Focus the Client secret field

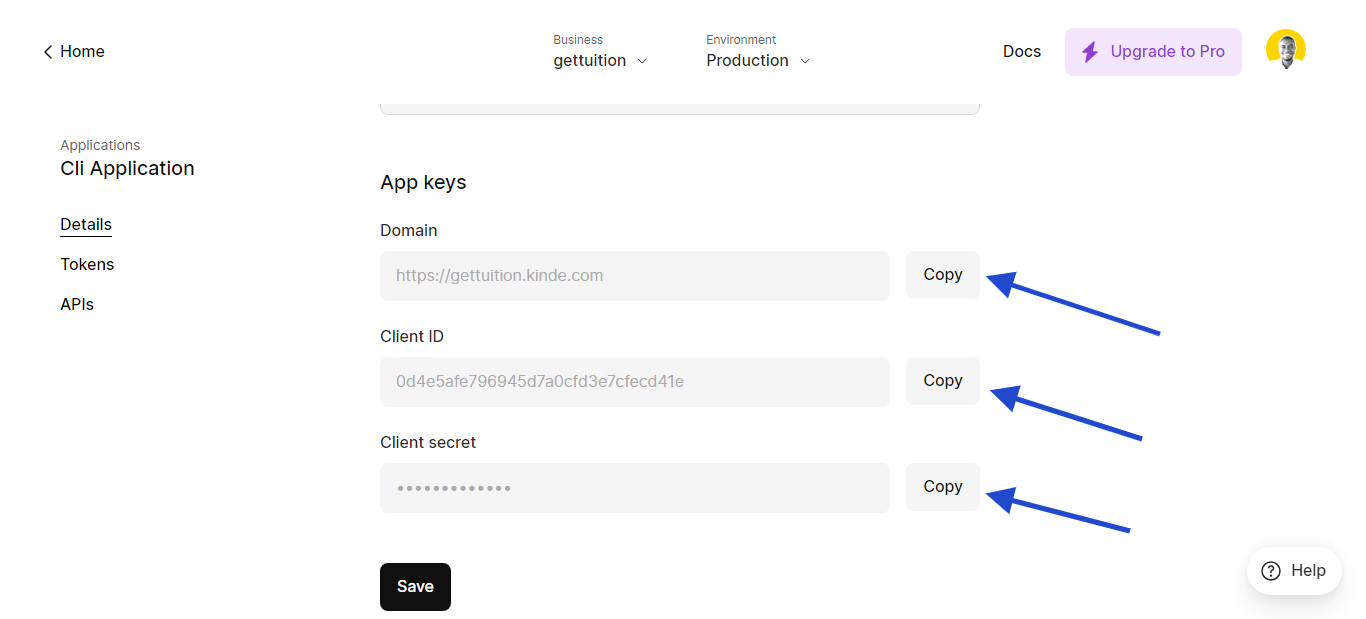coord(635,488)
